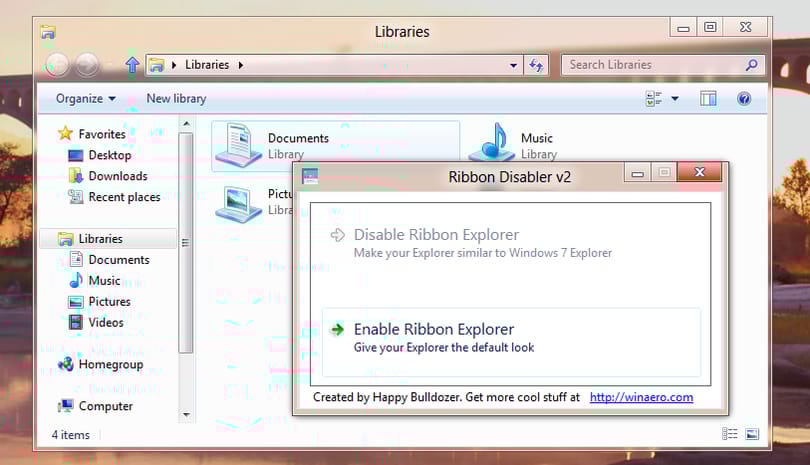Click the Documents icon in navigation tree
810x465 pixels.
(76, 259)
